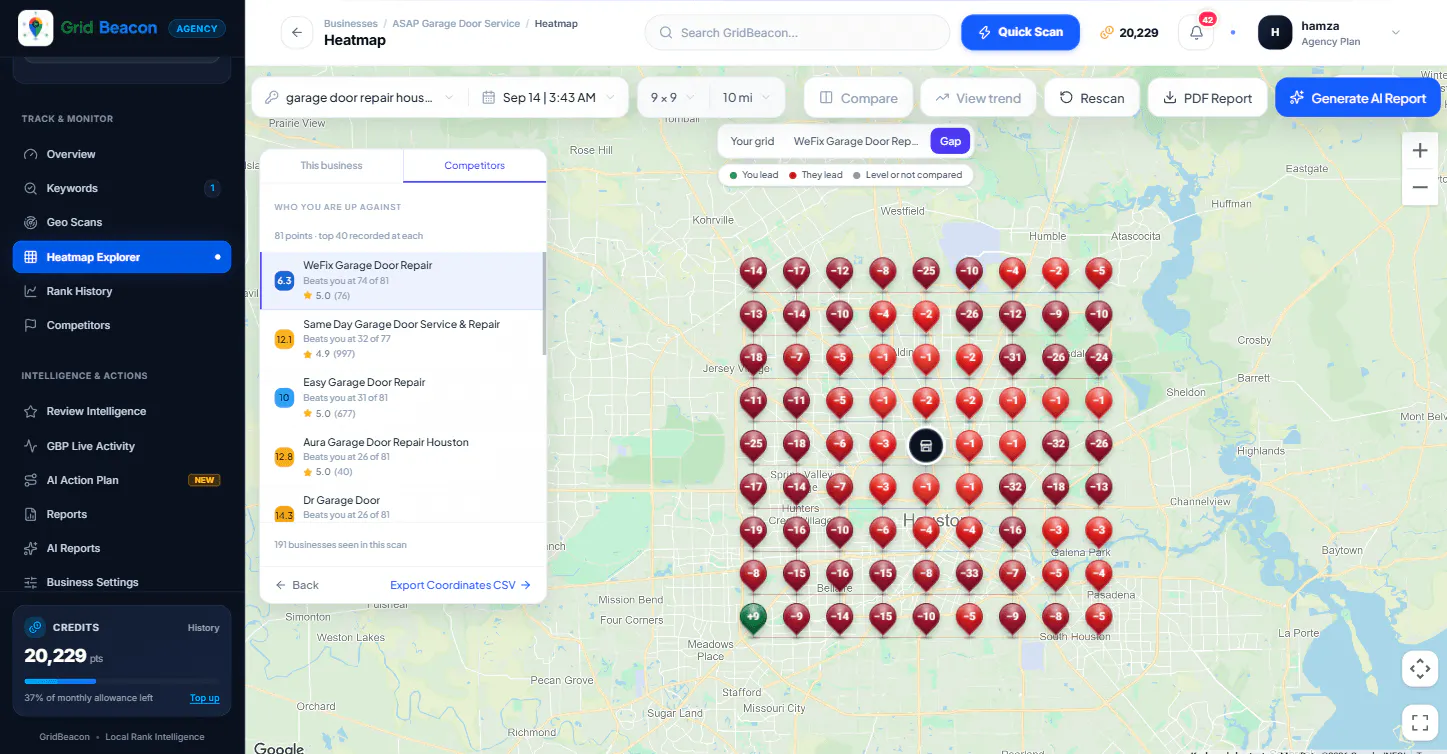The width and height of the screenshot is (1447, 754).
Task: Open Review Intelligence
Action: 122,411
